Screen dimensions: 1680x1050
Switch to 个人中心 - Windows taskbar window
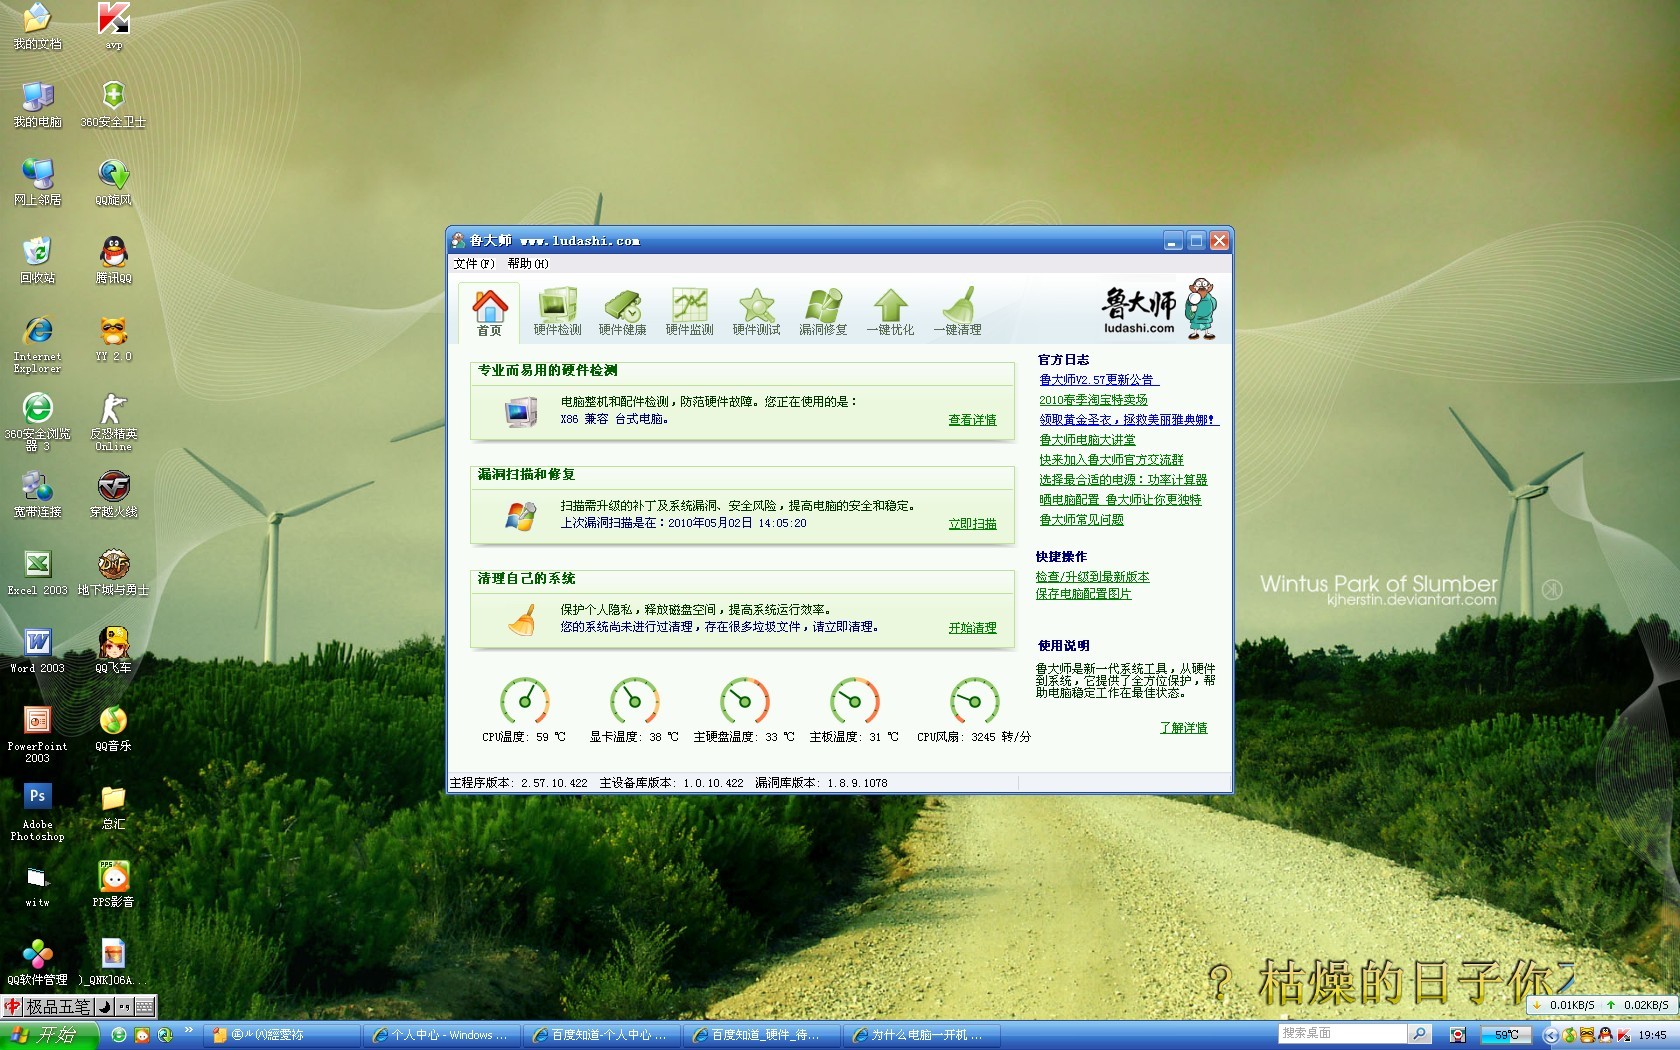441,1035
